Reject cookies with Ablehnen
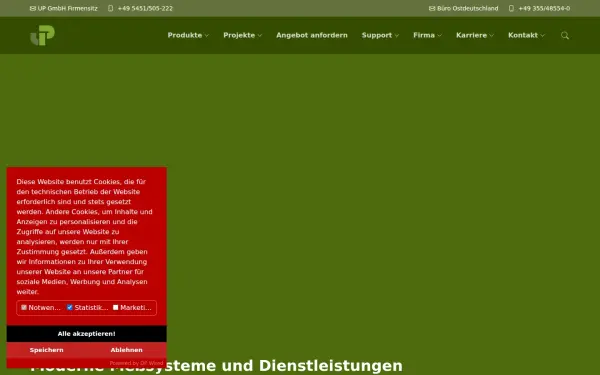The image size is (600, 375). click(127, 350)
